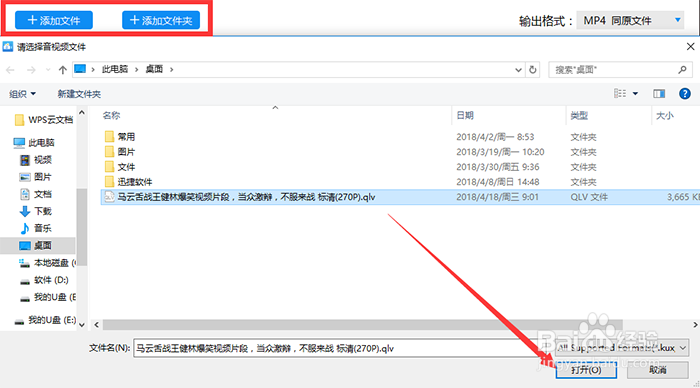Open 图片 in the navigation pane

click(x=36, y=177)
